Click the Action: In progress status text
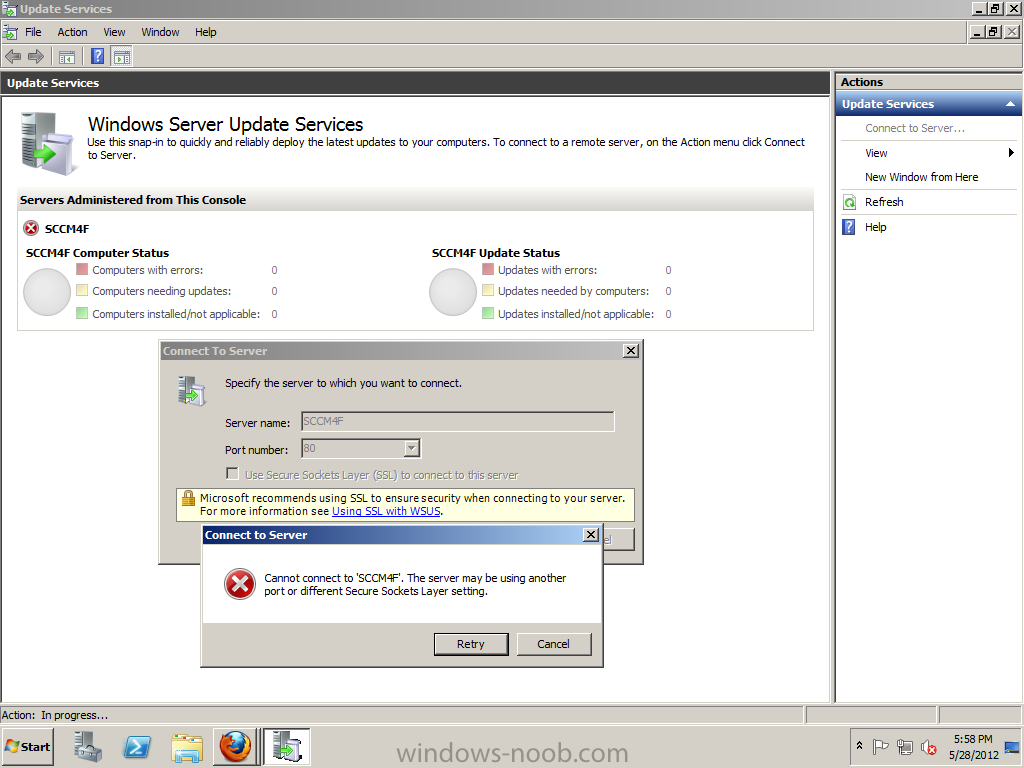The image size is (1024, 768). [x=55, y=715]
